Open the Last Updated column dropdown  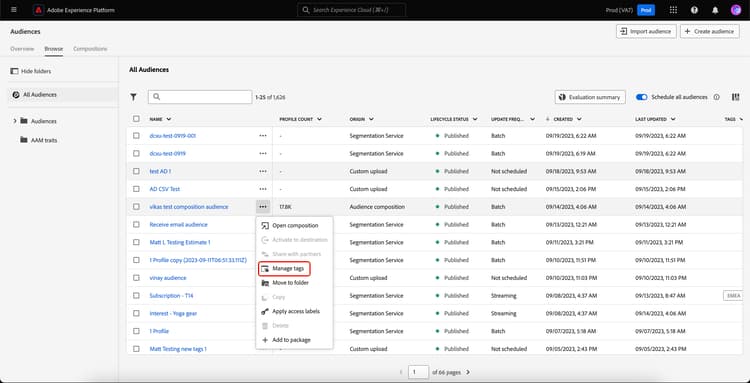(x=673, y=119)
